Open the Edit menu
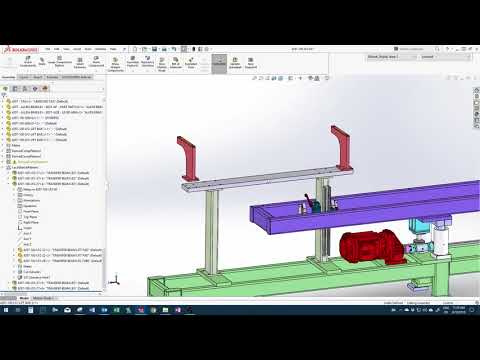The image size is (480, 360). pos(57,49)
